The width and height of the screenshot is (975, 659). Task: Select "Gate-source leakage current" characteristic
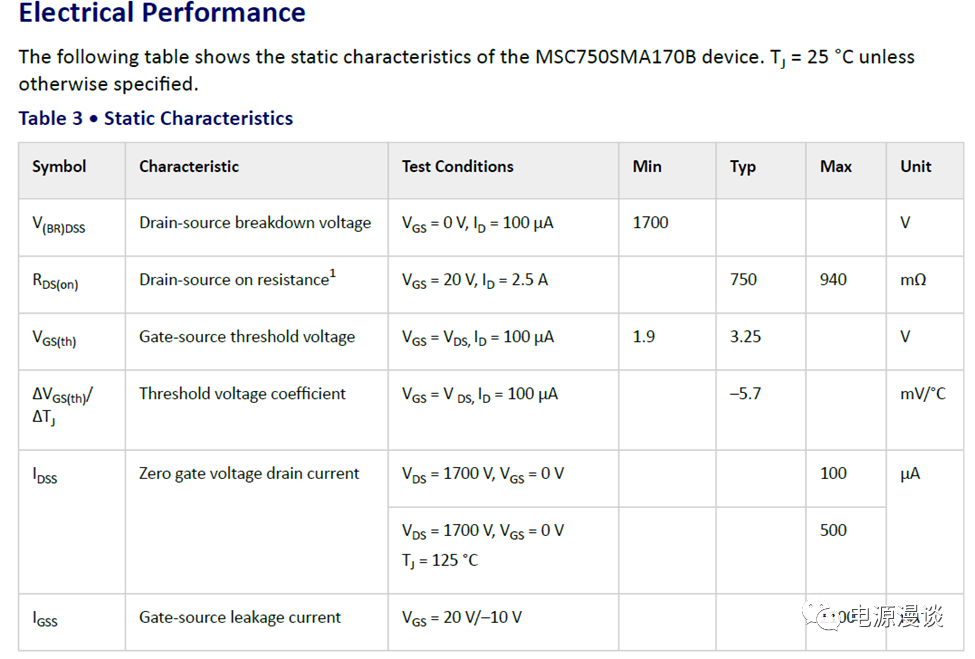(240, 618)
